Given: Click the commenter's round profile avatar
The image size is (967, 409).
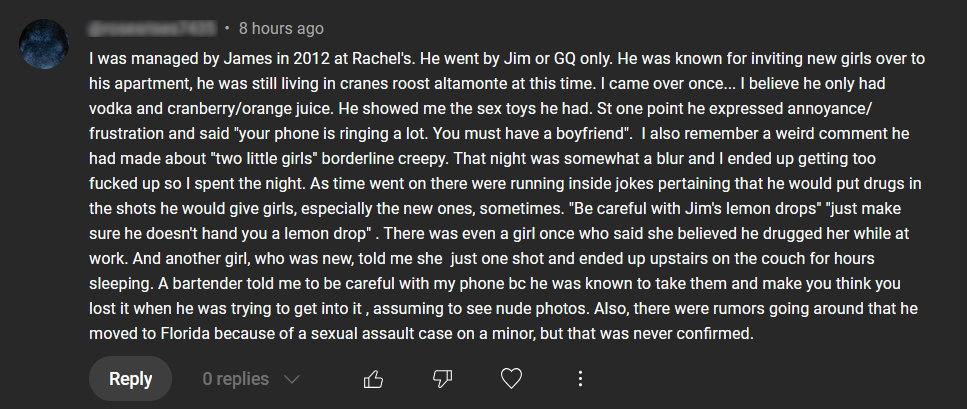Looking at the screenshot, I should click(x=45, y=45).
